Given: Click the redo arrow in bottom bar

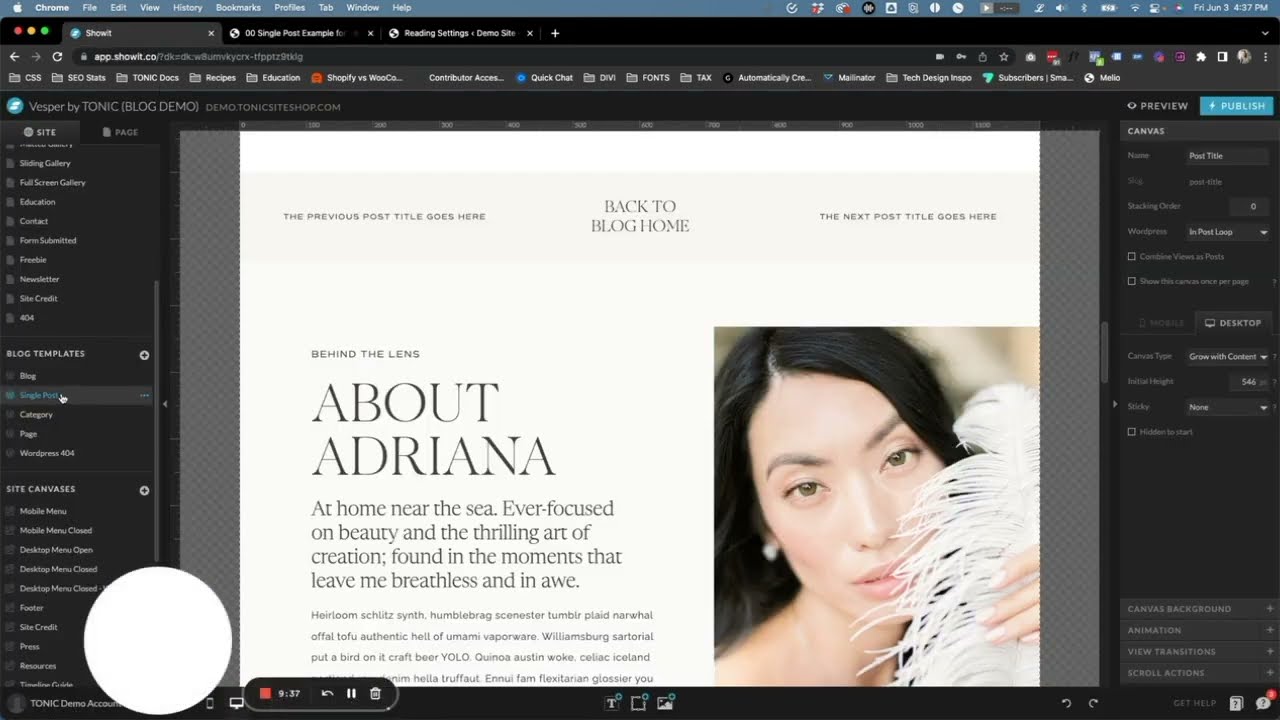Looking at the screenshot, I should 1093,703.
